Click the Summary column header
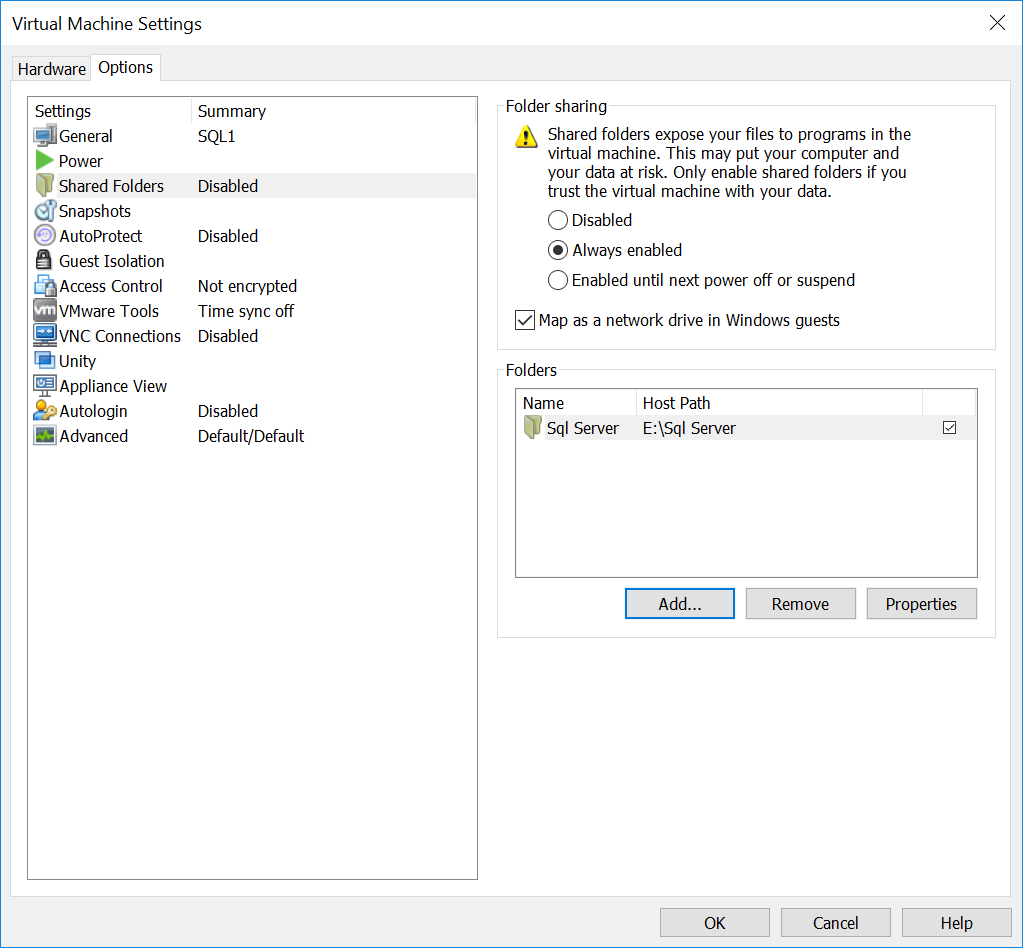 point(333,111)
